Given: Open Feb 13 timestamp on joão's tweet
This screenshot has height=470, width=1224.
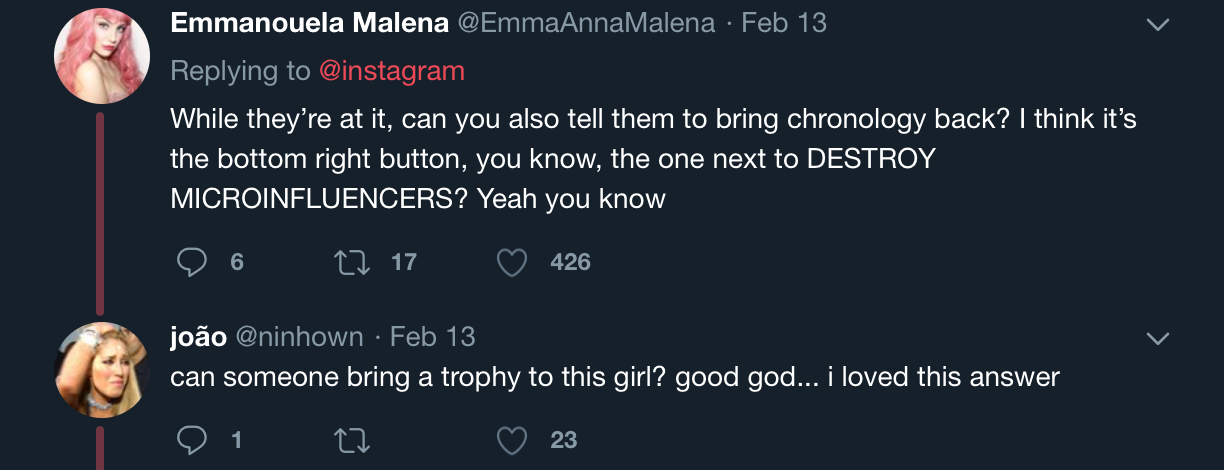Looking at the screenshot, I should tap(432, 337).
